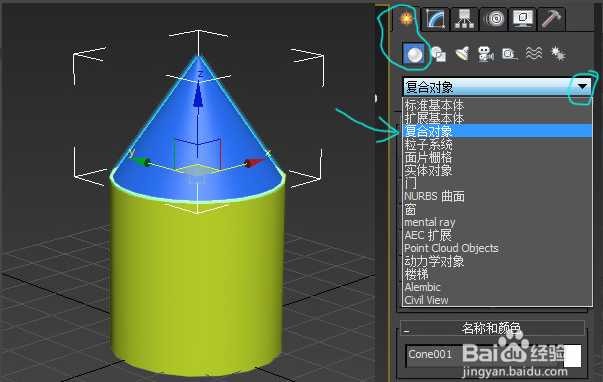Click the red X-axis gizmo arrow

tap(254, 163)
